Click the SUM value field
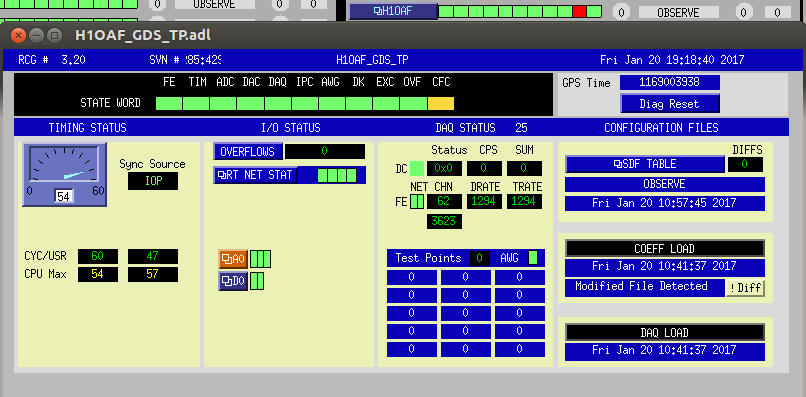 pyautogui.click(x=524, y=168)
